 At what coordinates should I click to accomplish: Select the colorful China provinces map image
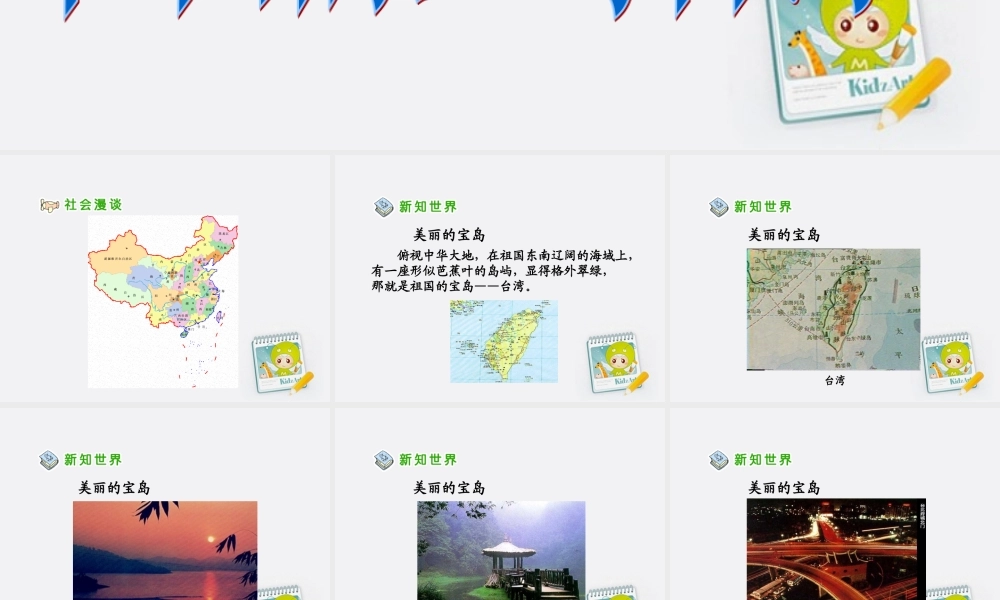[x=163, y=302]
